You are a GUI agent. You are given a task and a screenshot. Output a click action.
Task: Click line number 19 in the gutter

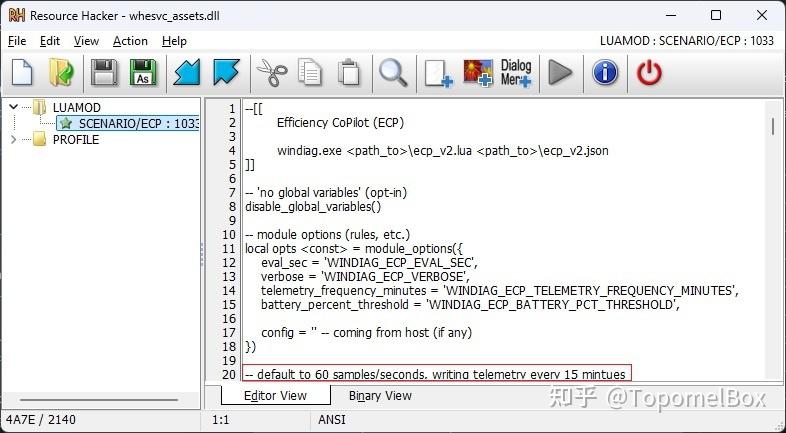point(229,360)
